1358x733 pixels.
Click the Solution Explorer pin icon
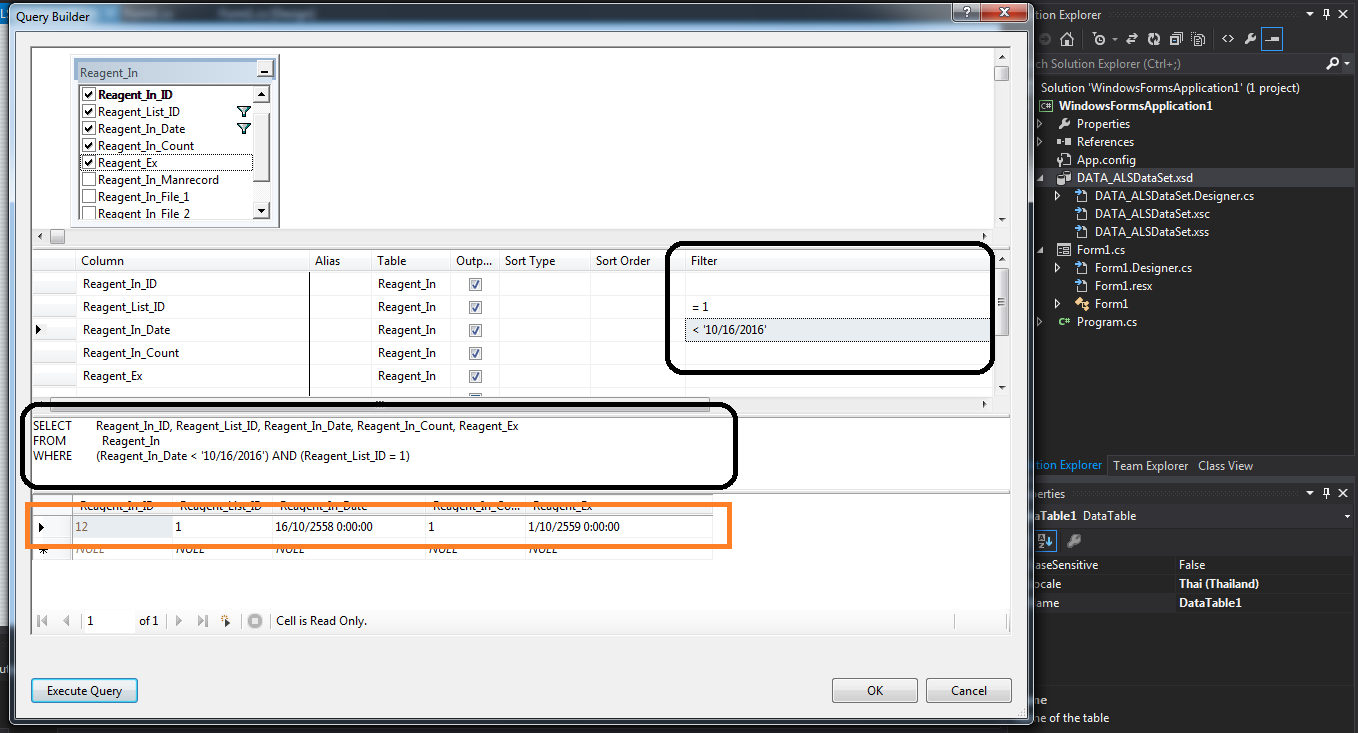pyautogui.click(x=1327, y=14)
